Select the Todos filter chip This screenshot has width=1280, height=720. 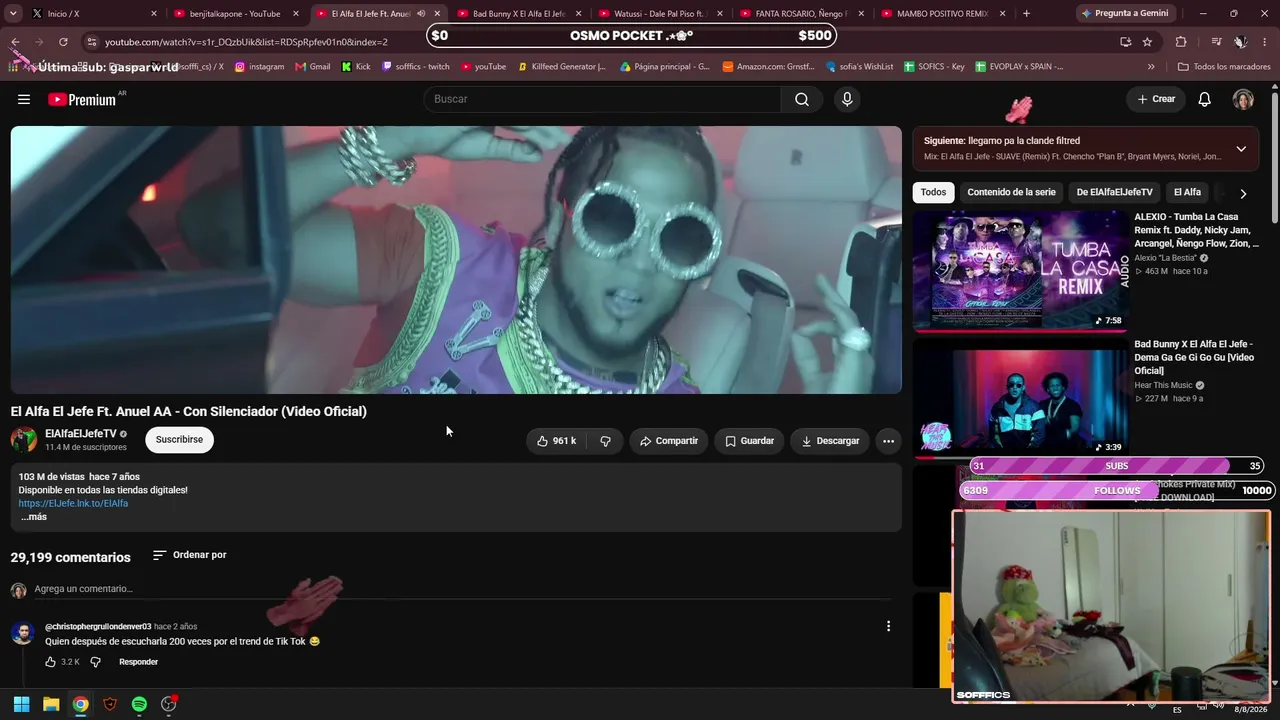point(933,192)
